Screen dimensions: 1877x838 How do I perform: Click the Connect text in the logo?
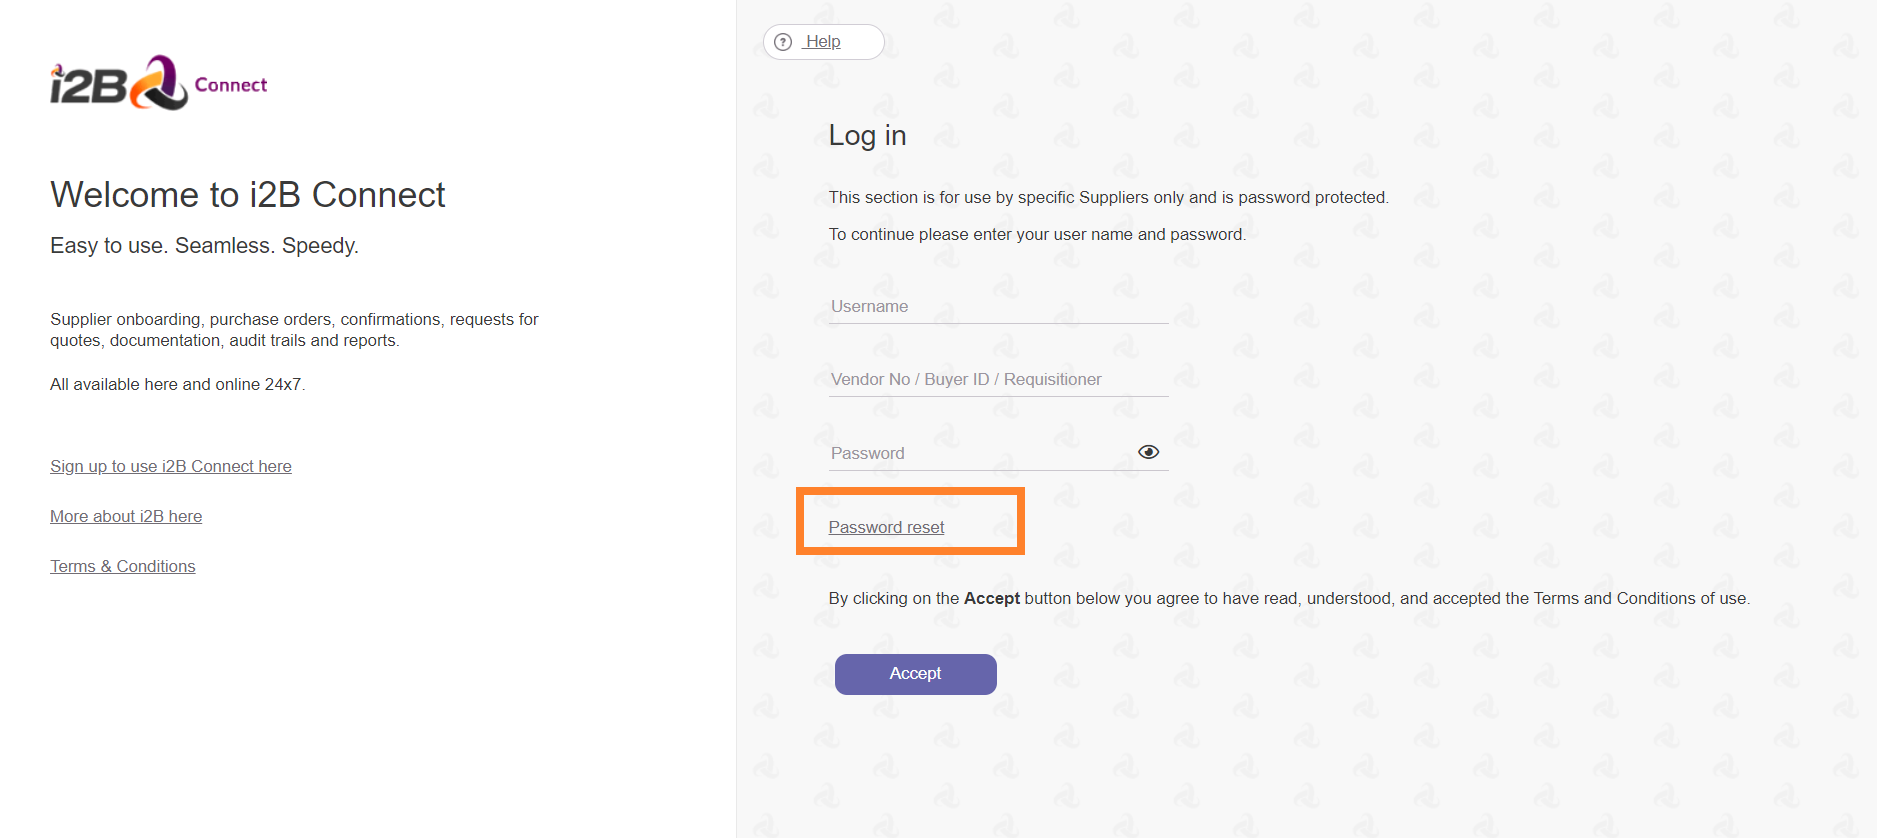[x=231, y=85]
